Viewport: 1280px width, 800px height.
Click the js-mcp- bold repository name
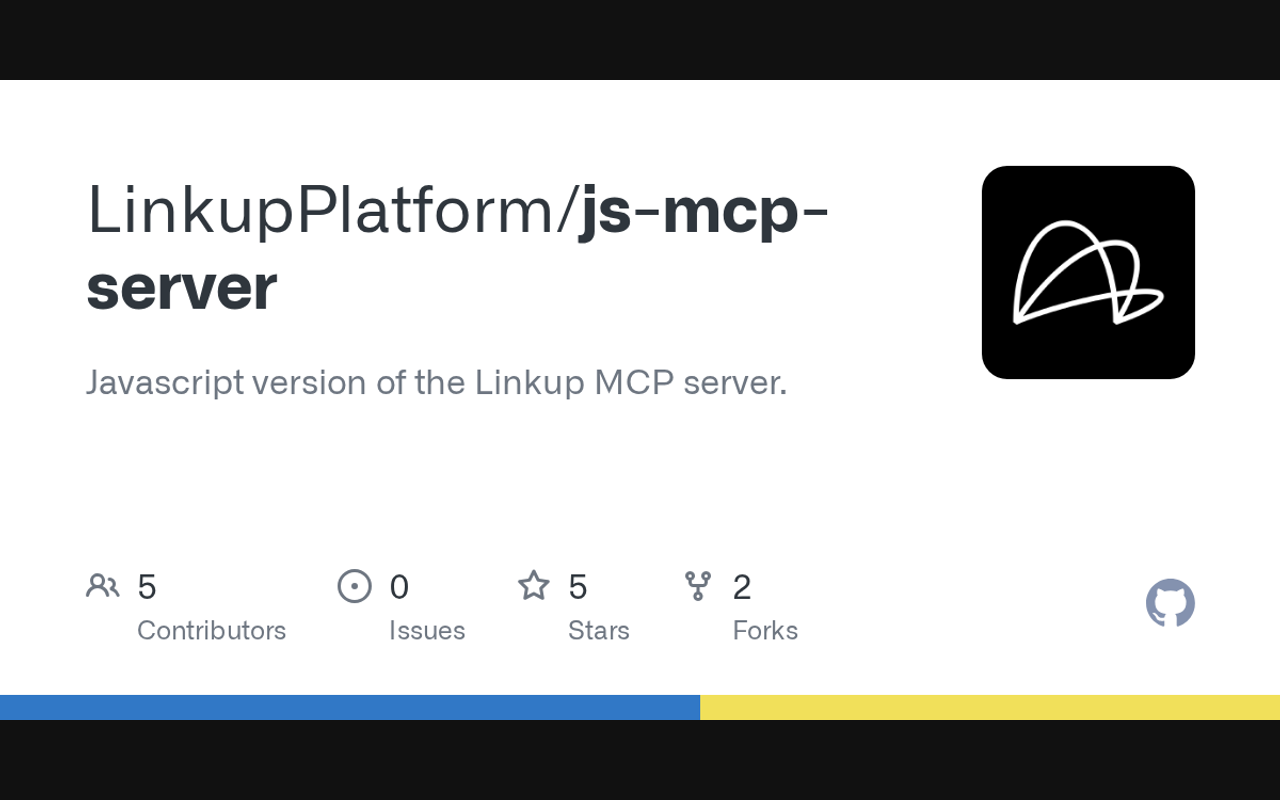click(705, 212)
